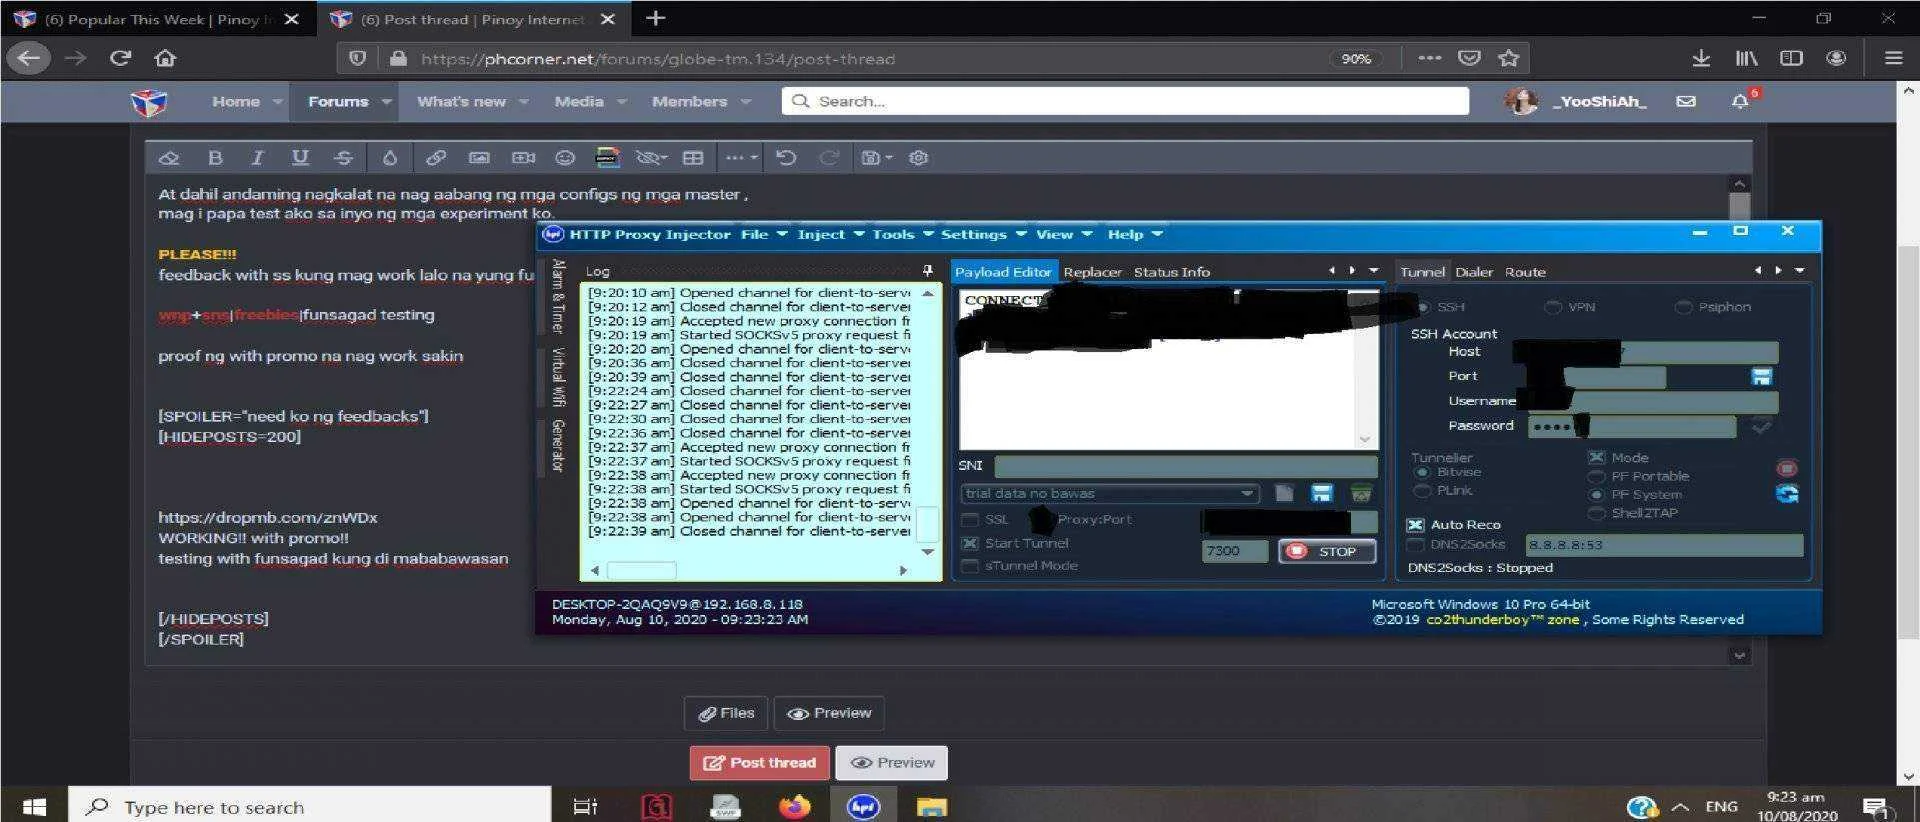Click the red stop icon beside the Mode options
The image size is (1920, 822).
(1787, 468)
